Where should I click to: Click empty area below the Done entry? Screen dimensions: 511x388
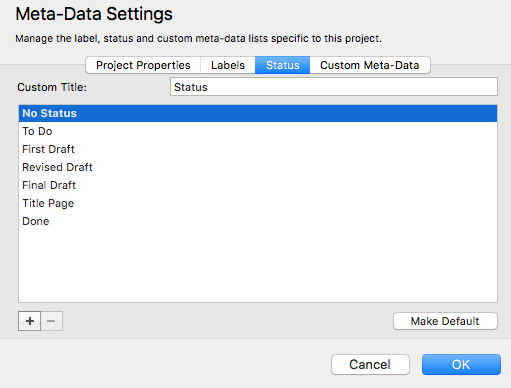[x=258, y=266]
